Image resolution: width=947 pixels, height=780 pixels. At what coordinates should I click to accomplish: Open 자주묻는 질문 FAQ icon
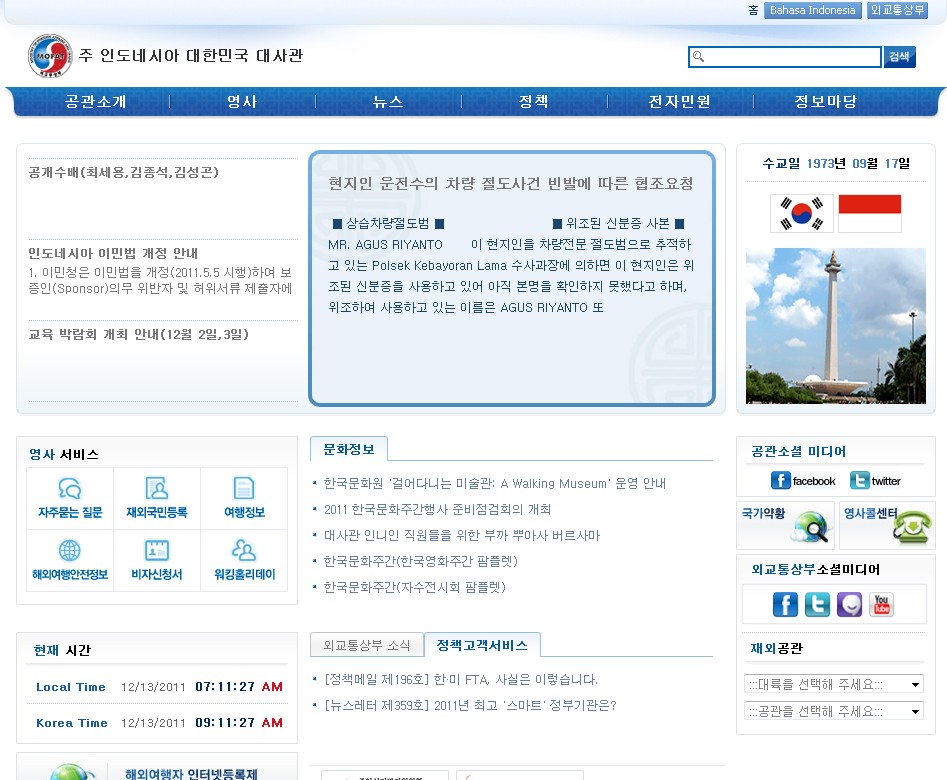tap(70, 498)
